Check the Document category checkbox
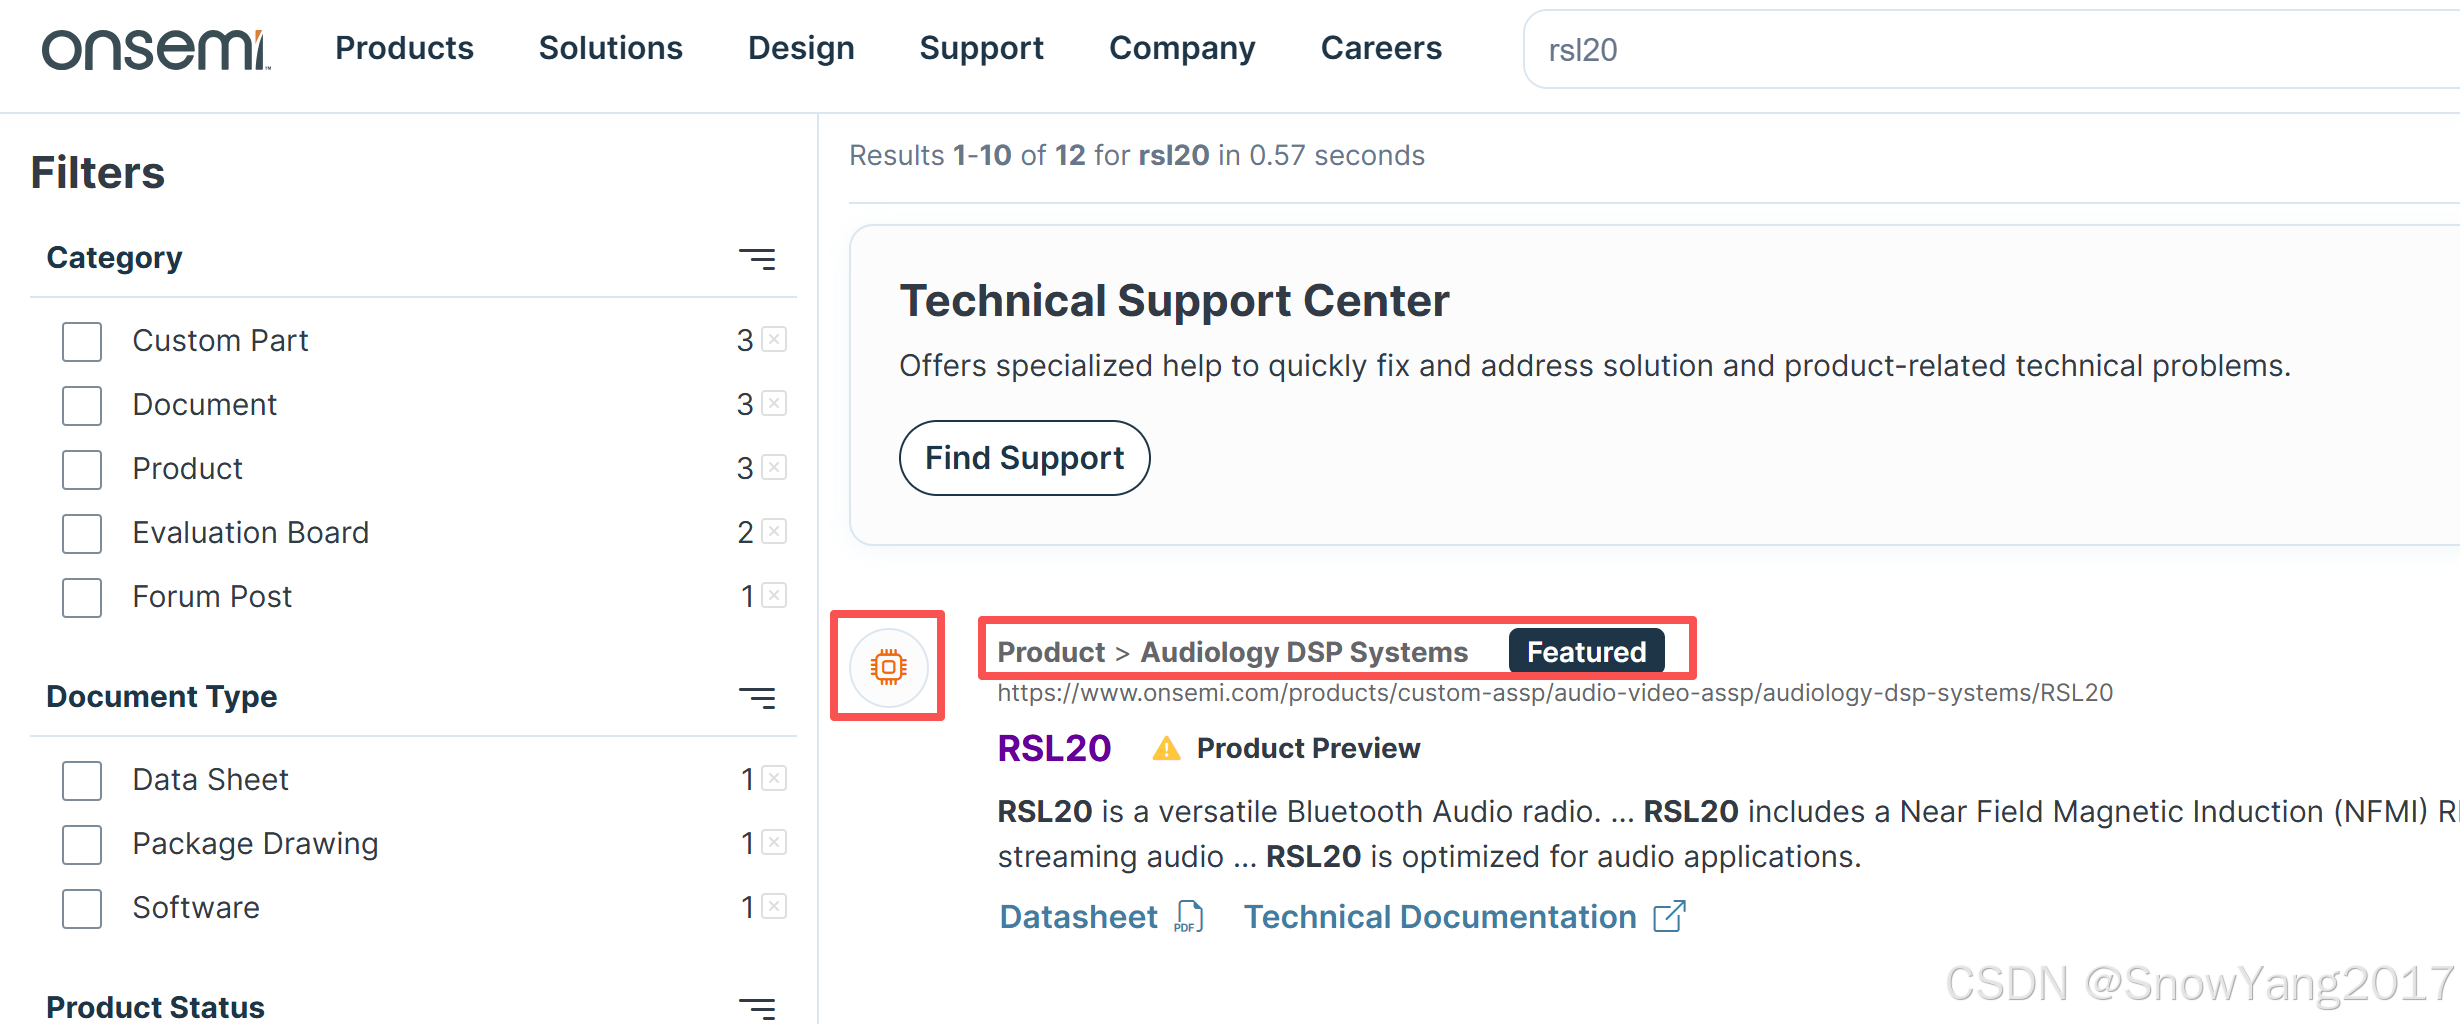 (82, 405)
